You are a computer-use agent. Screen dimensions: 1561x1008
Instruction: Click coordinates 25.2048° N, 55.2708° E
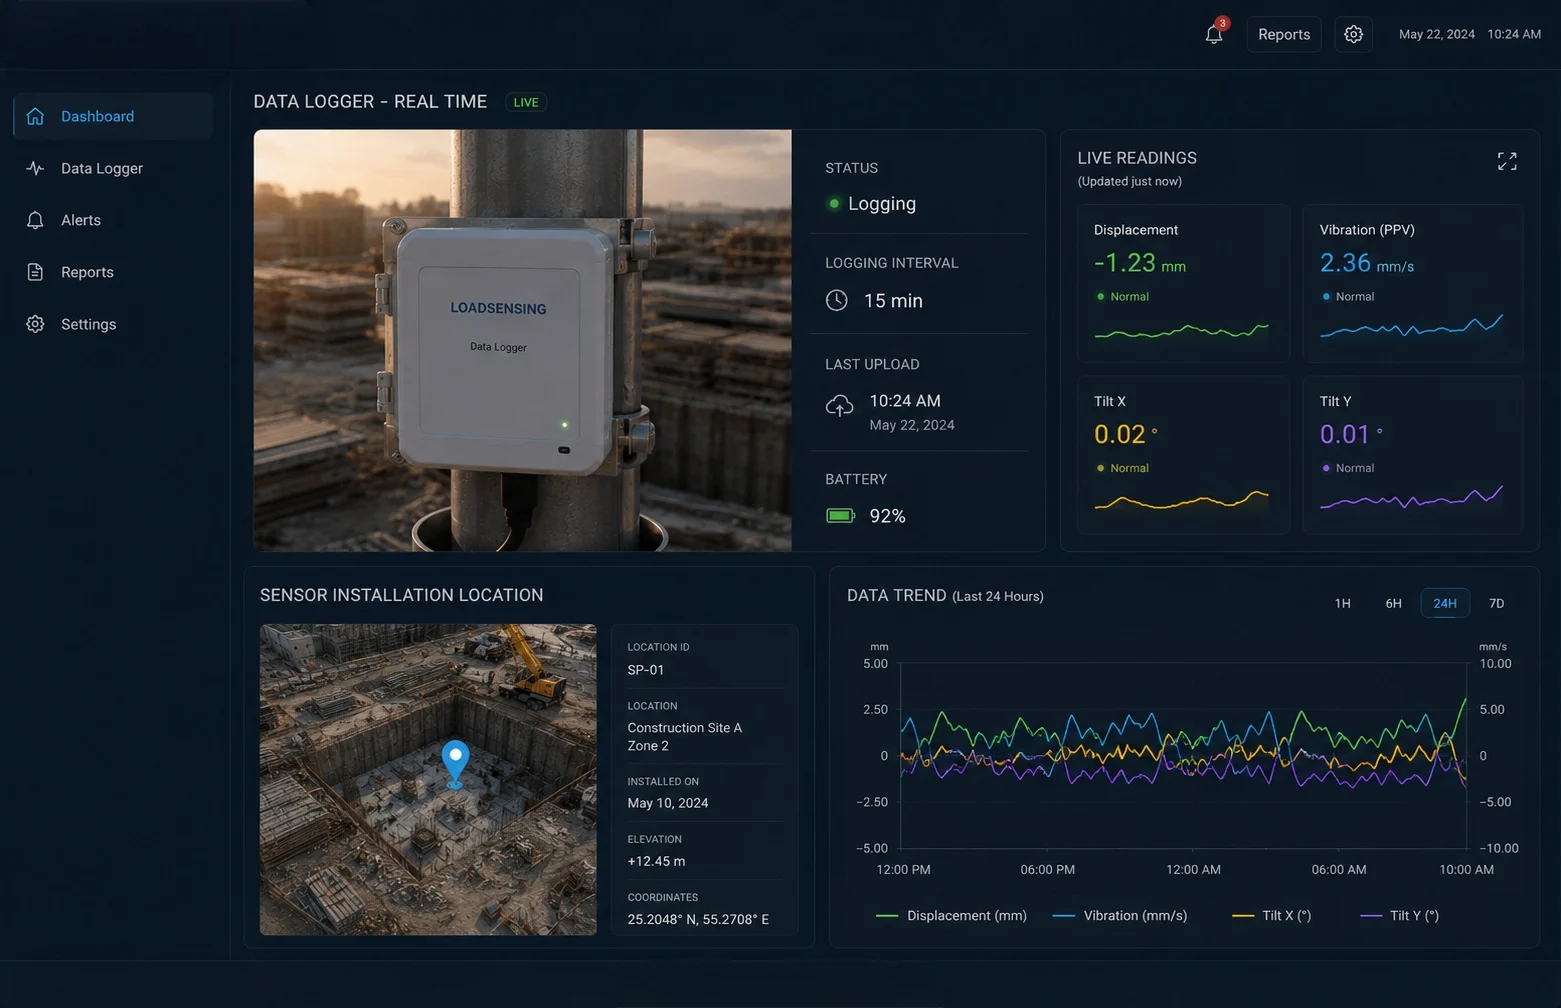698,919
